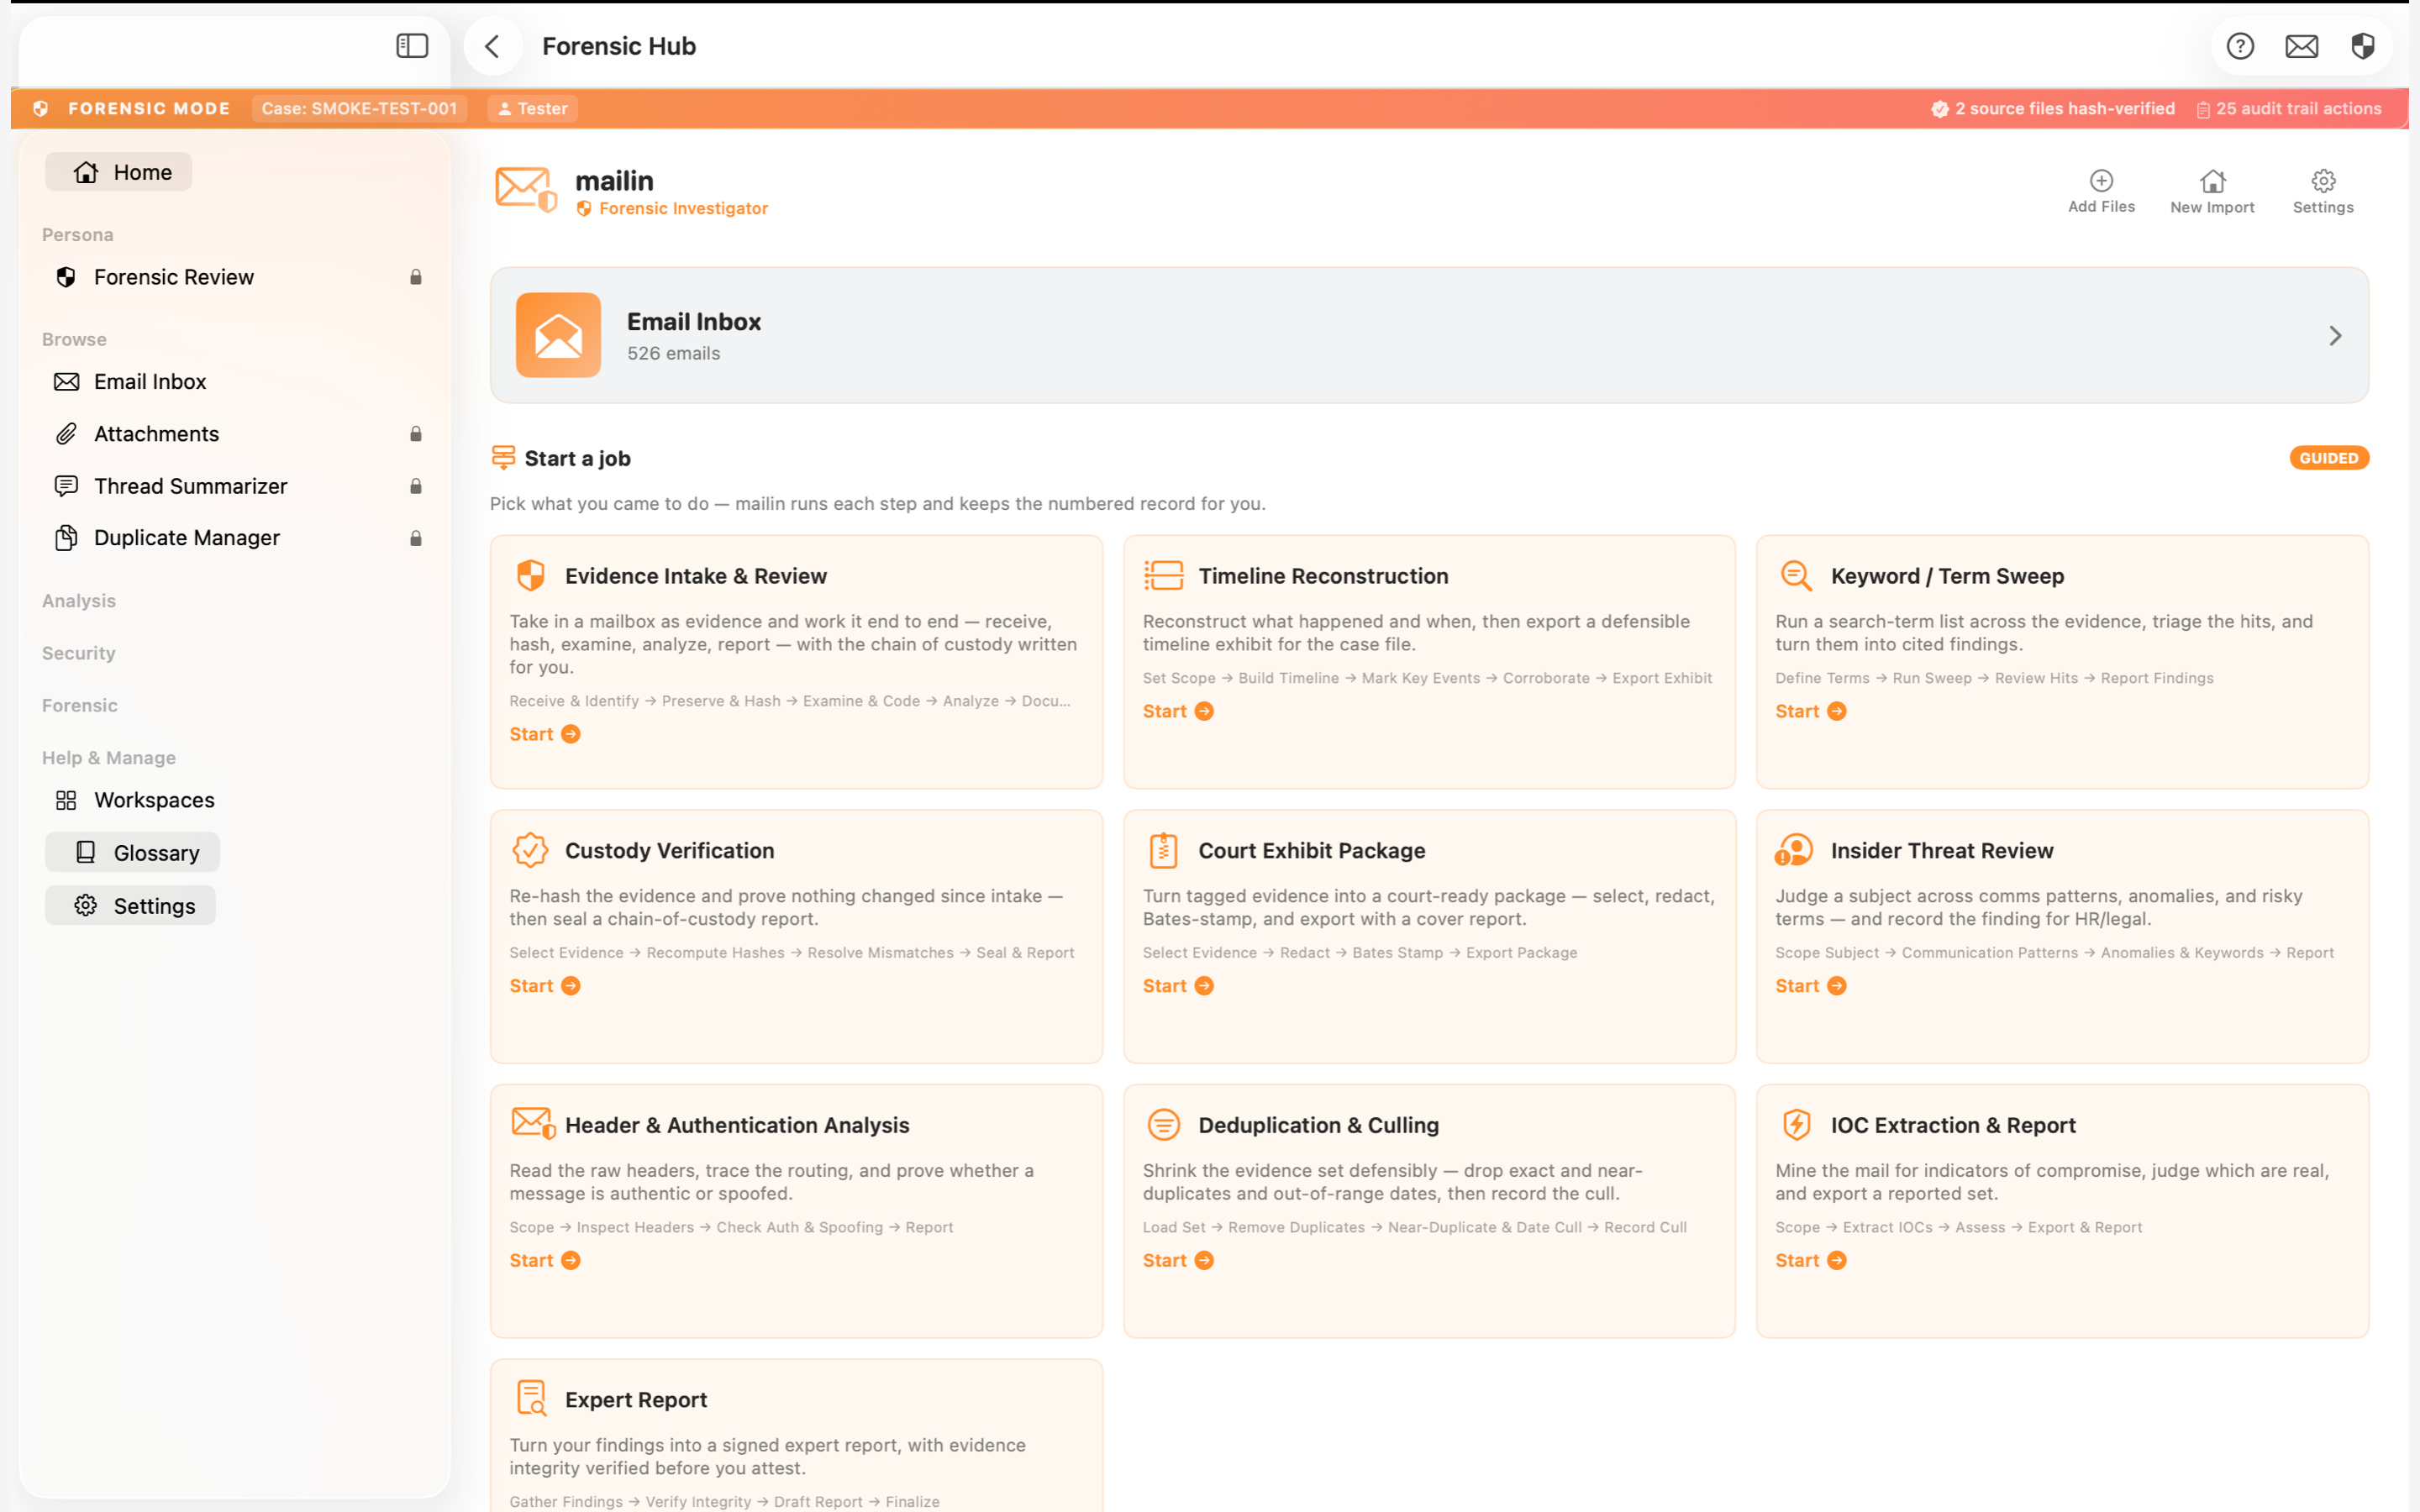Viewport: 2420px width, 1512px height.
Task: Click the 'Start a job' heading
Action: coord(577,458)
